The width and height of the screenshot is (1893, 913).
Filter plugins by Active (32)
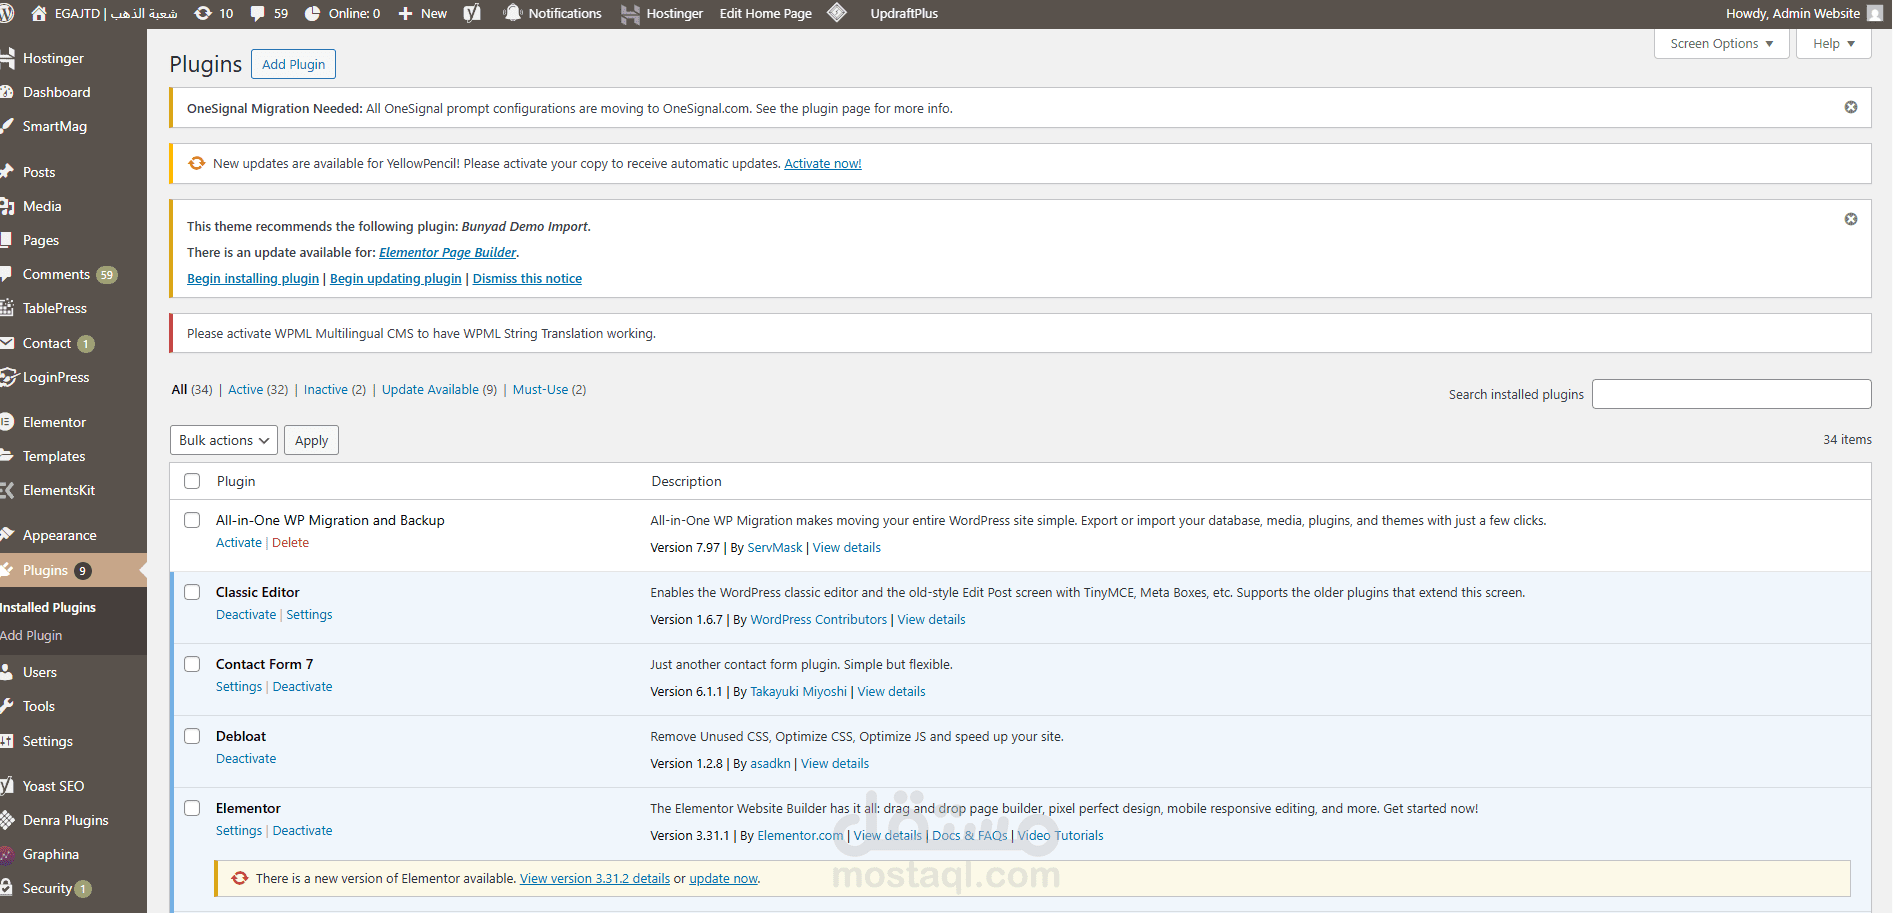pos(258,390)
